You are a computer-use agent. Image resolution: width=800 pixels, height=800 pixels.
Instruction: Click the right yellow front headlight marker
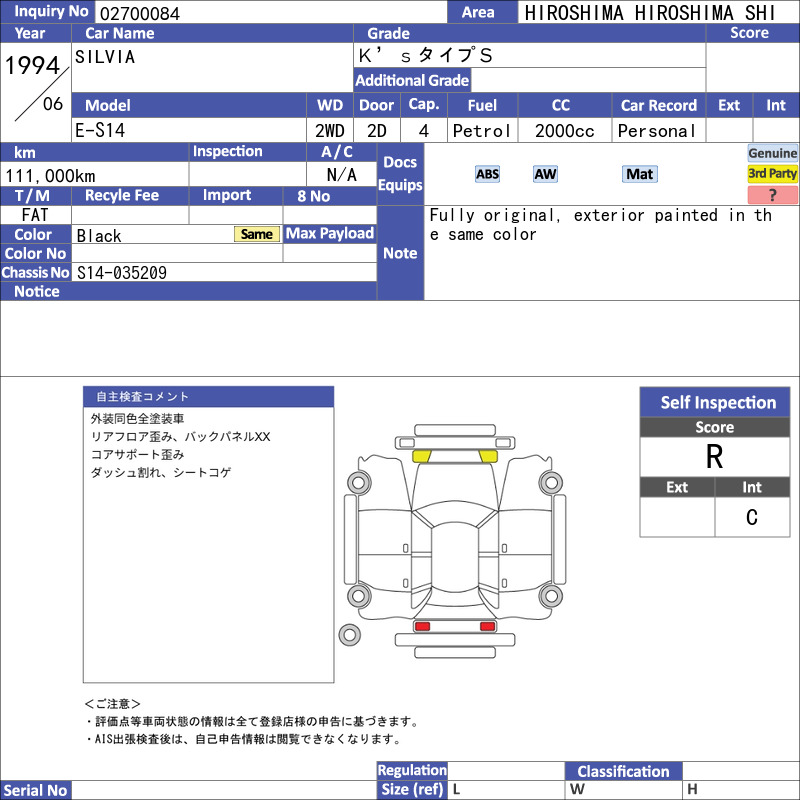[x=488, y=456]
